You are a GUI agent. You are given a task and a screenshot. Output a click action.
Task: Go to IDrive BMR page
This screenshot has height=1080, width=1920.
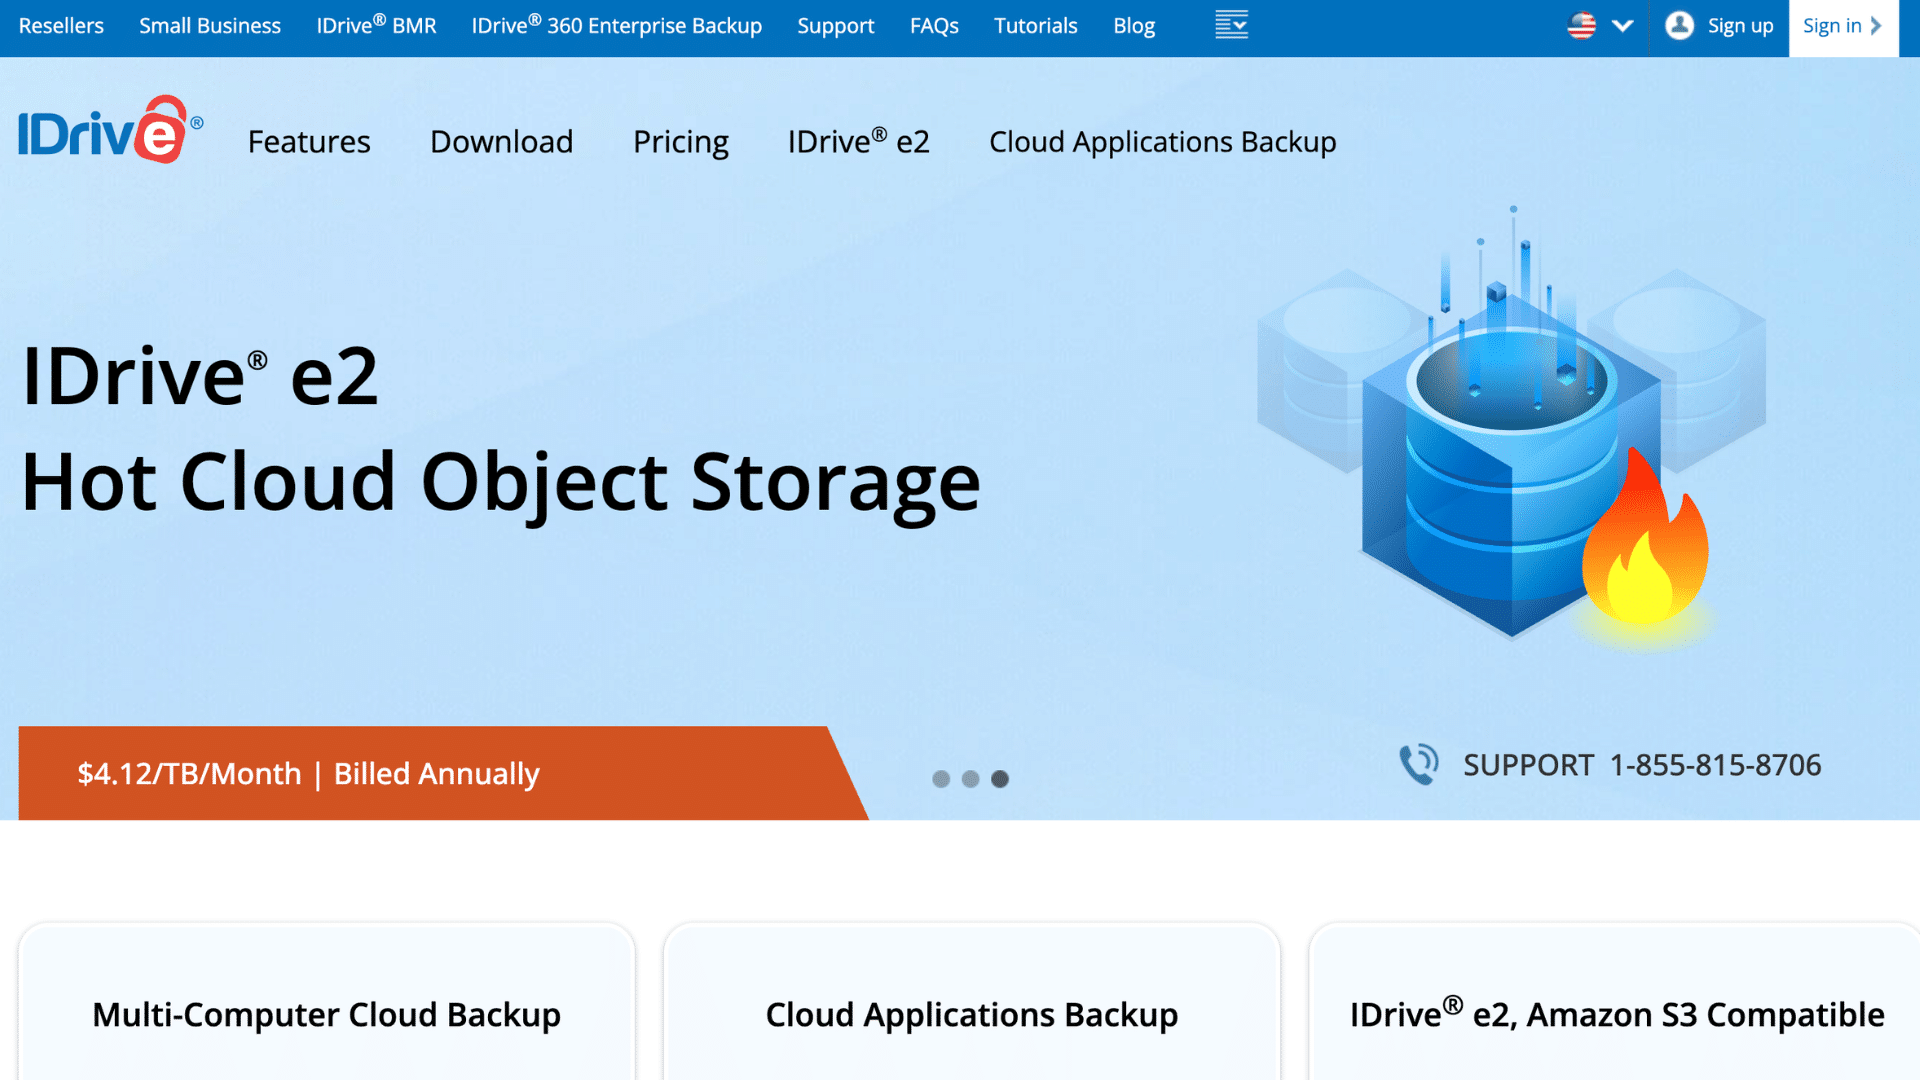click(x=376, y=25)
